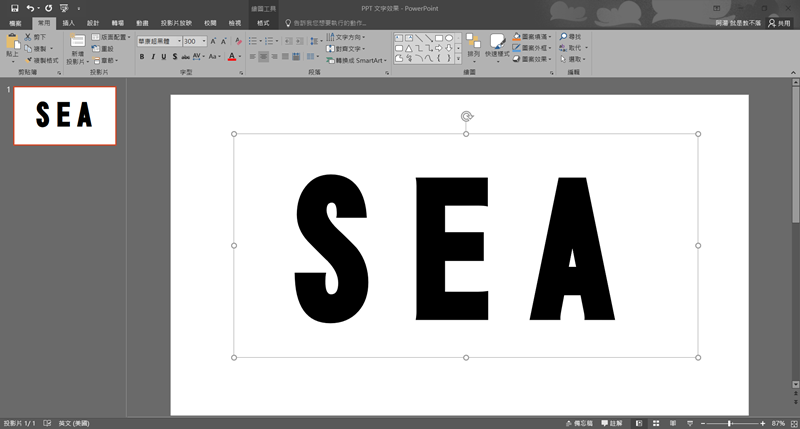Toggle Underline formatting
The width and height of the screenshot is (800, 429).
[164, 57]
